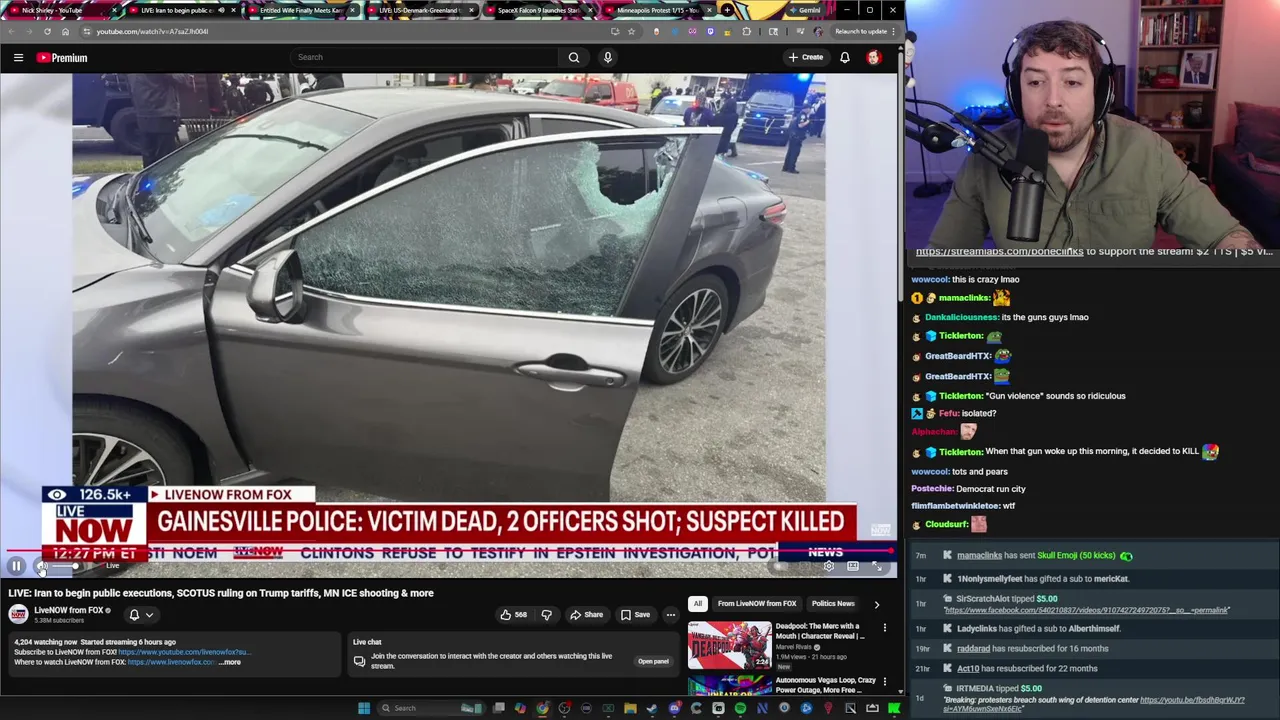Open the streamlabs.com/ponecliks support link
The image size is (1280, 720).
pyautogui.click(x=999, y=252)
